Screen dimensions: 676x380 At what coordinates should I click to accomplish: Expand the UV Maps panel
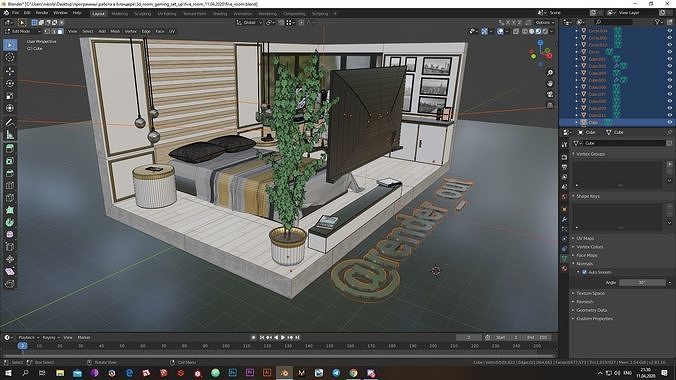(x=585, y=239)
